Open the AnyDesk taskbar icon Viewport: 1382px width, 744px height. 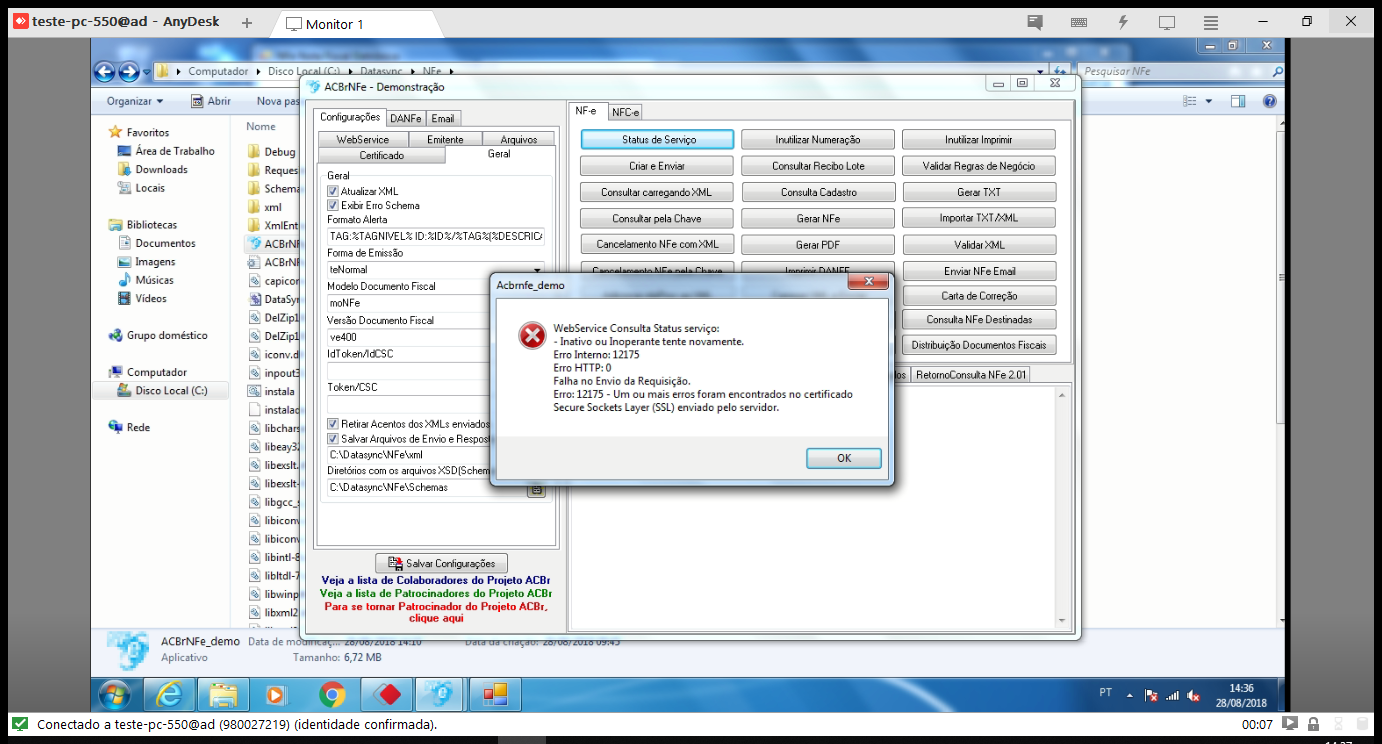click(x=386, y=694)
